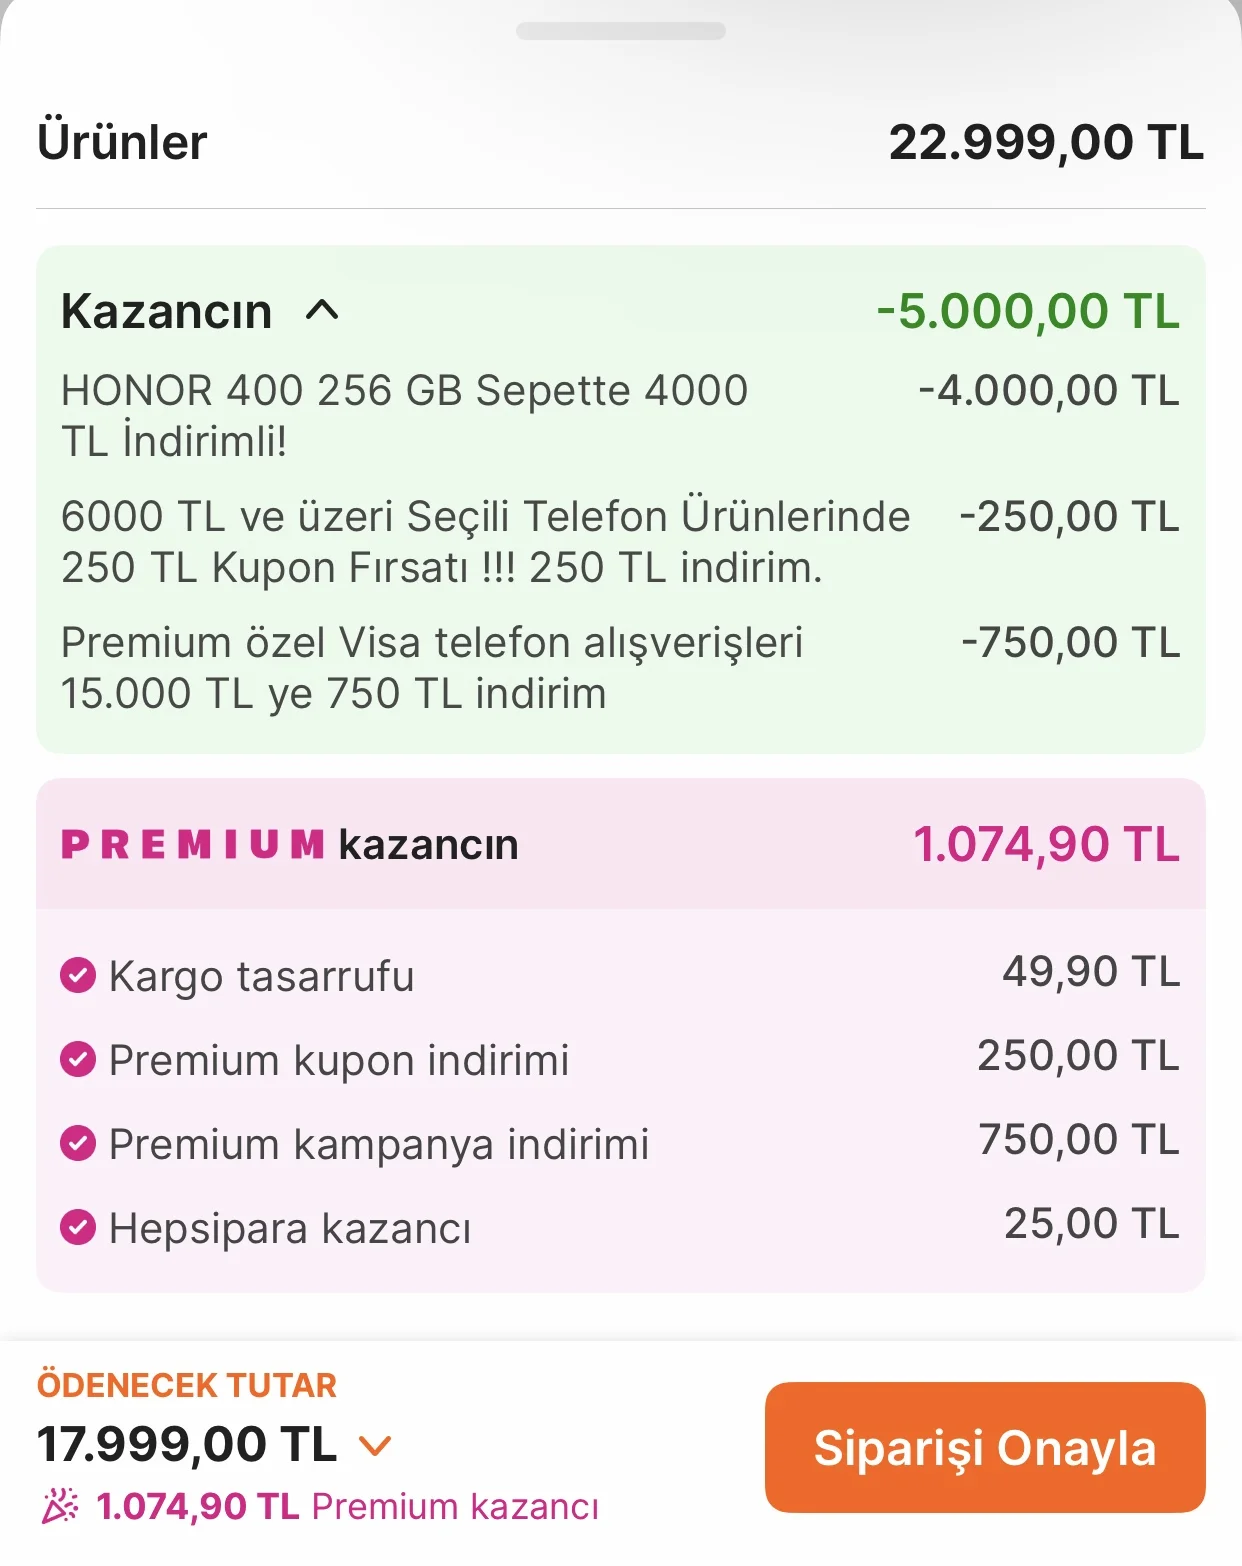Click the Kargo tasarrufu checkmark icon

click(78, 975)
